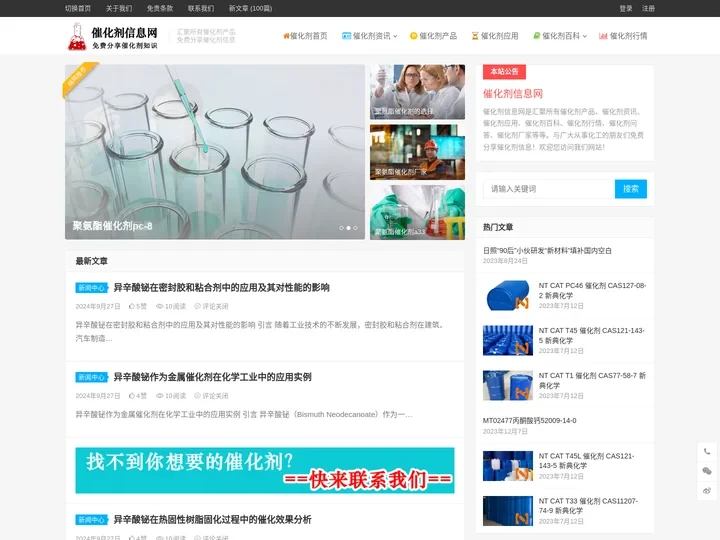The image size is (720, 540).
Task: Open 关于我们 in top bar
Action: coord(119,8)
